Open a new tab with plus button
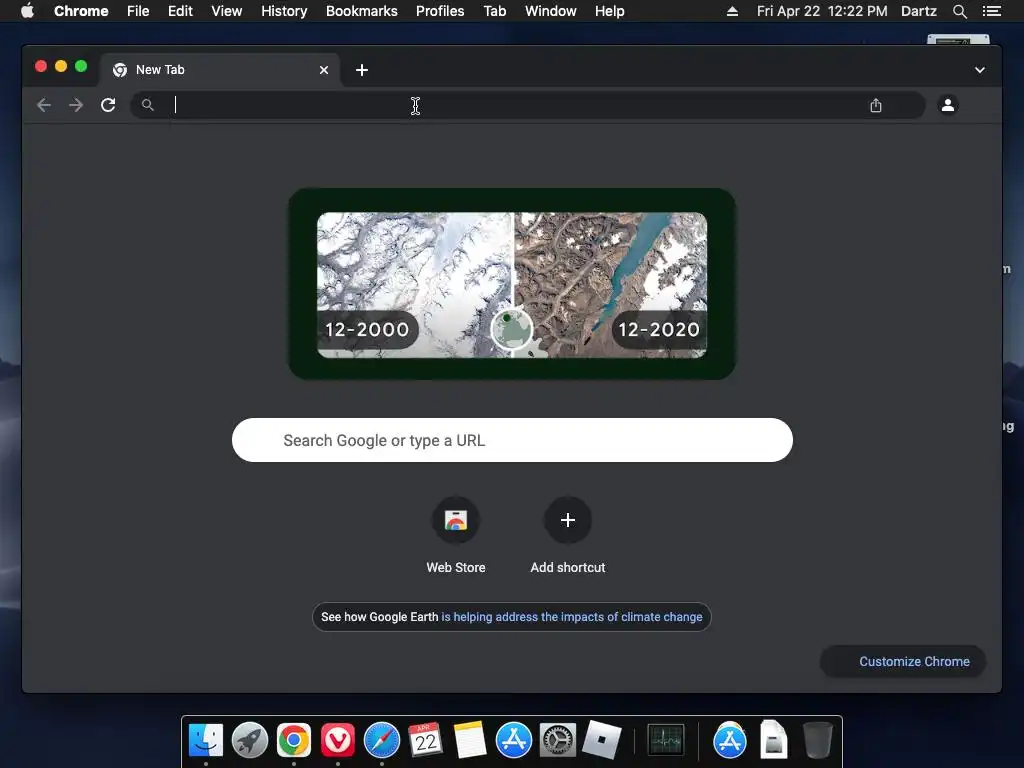 [362, 70]
